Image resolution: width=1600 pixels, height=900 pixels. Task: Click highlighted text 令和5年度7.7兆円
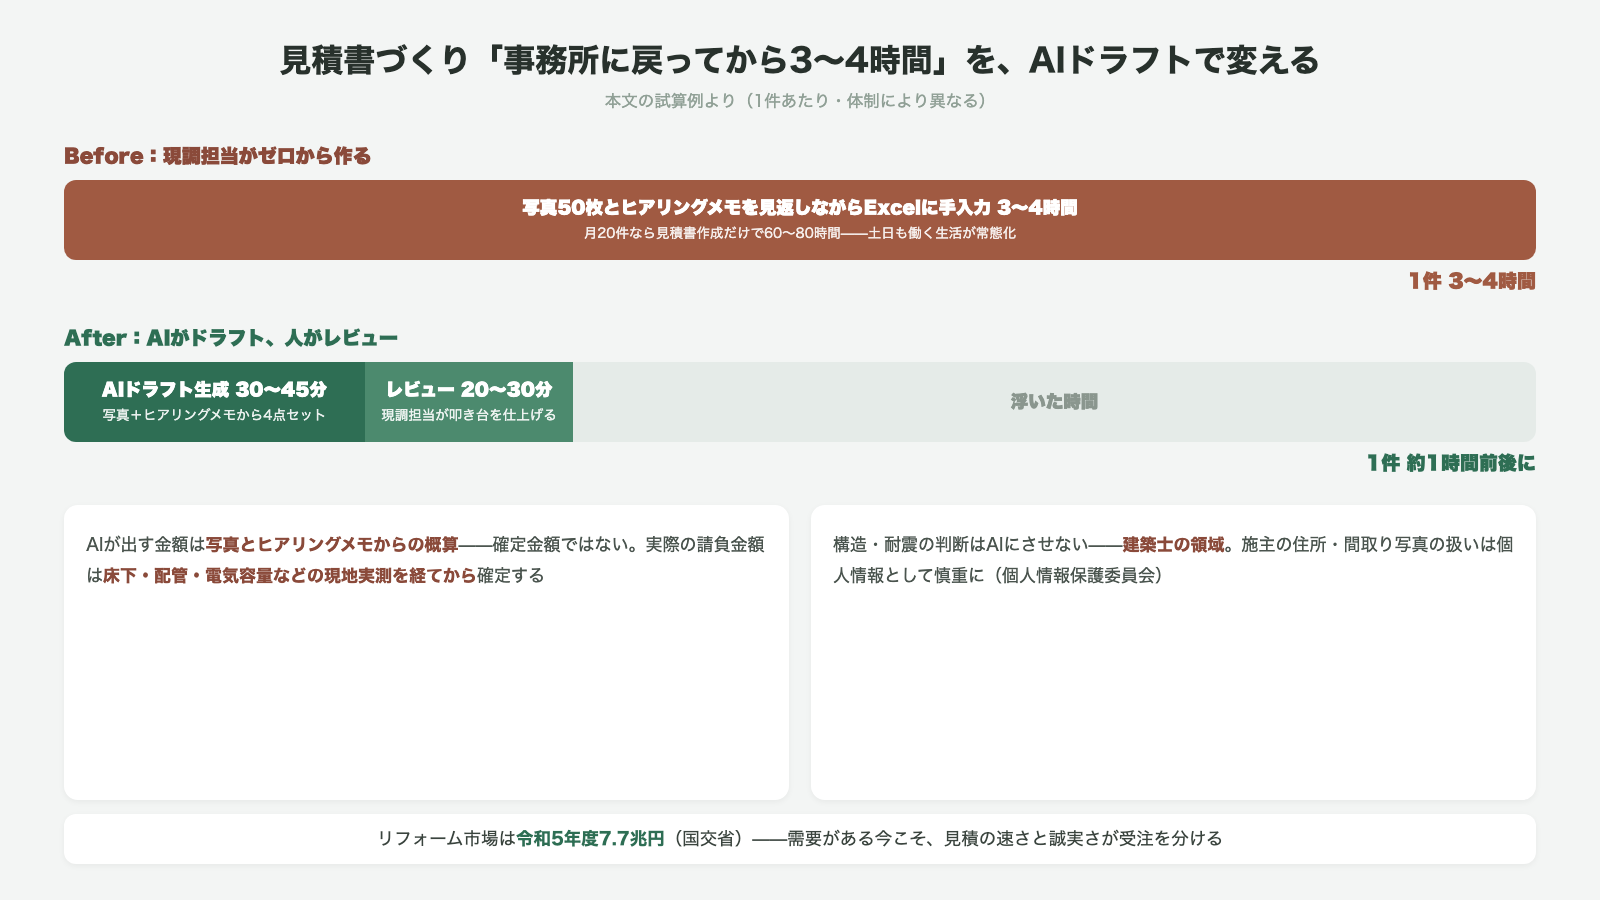[590, 839]
